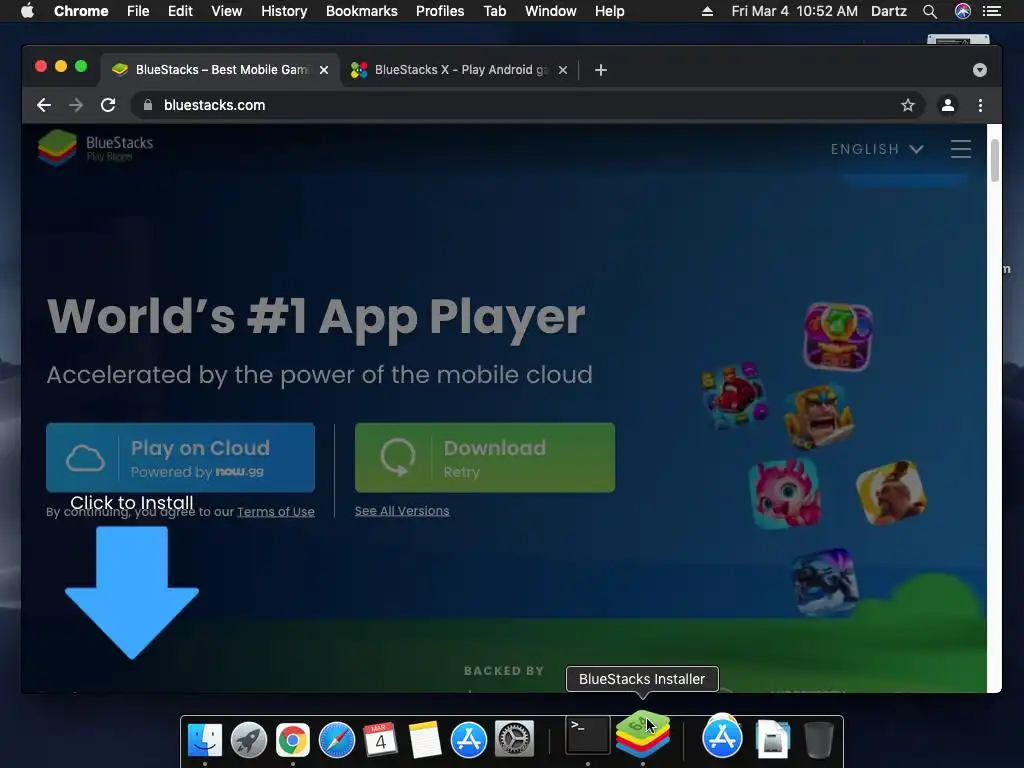View site info via the lock icon
Image resolution: width=1024 pixels, height=768 pixels.
[x=148, y=105]
